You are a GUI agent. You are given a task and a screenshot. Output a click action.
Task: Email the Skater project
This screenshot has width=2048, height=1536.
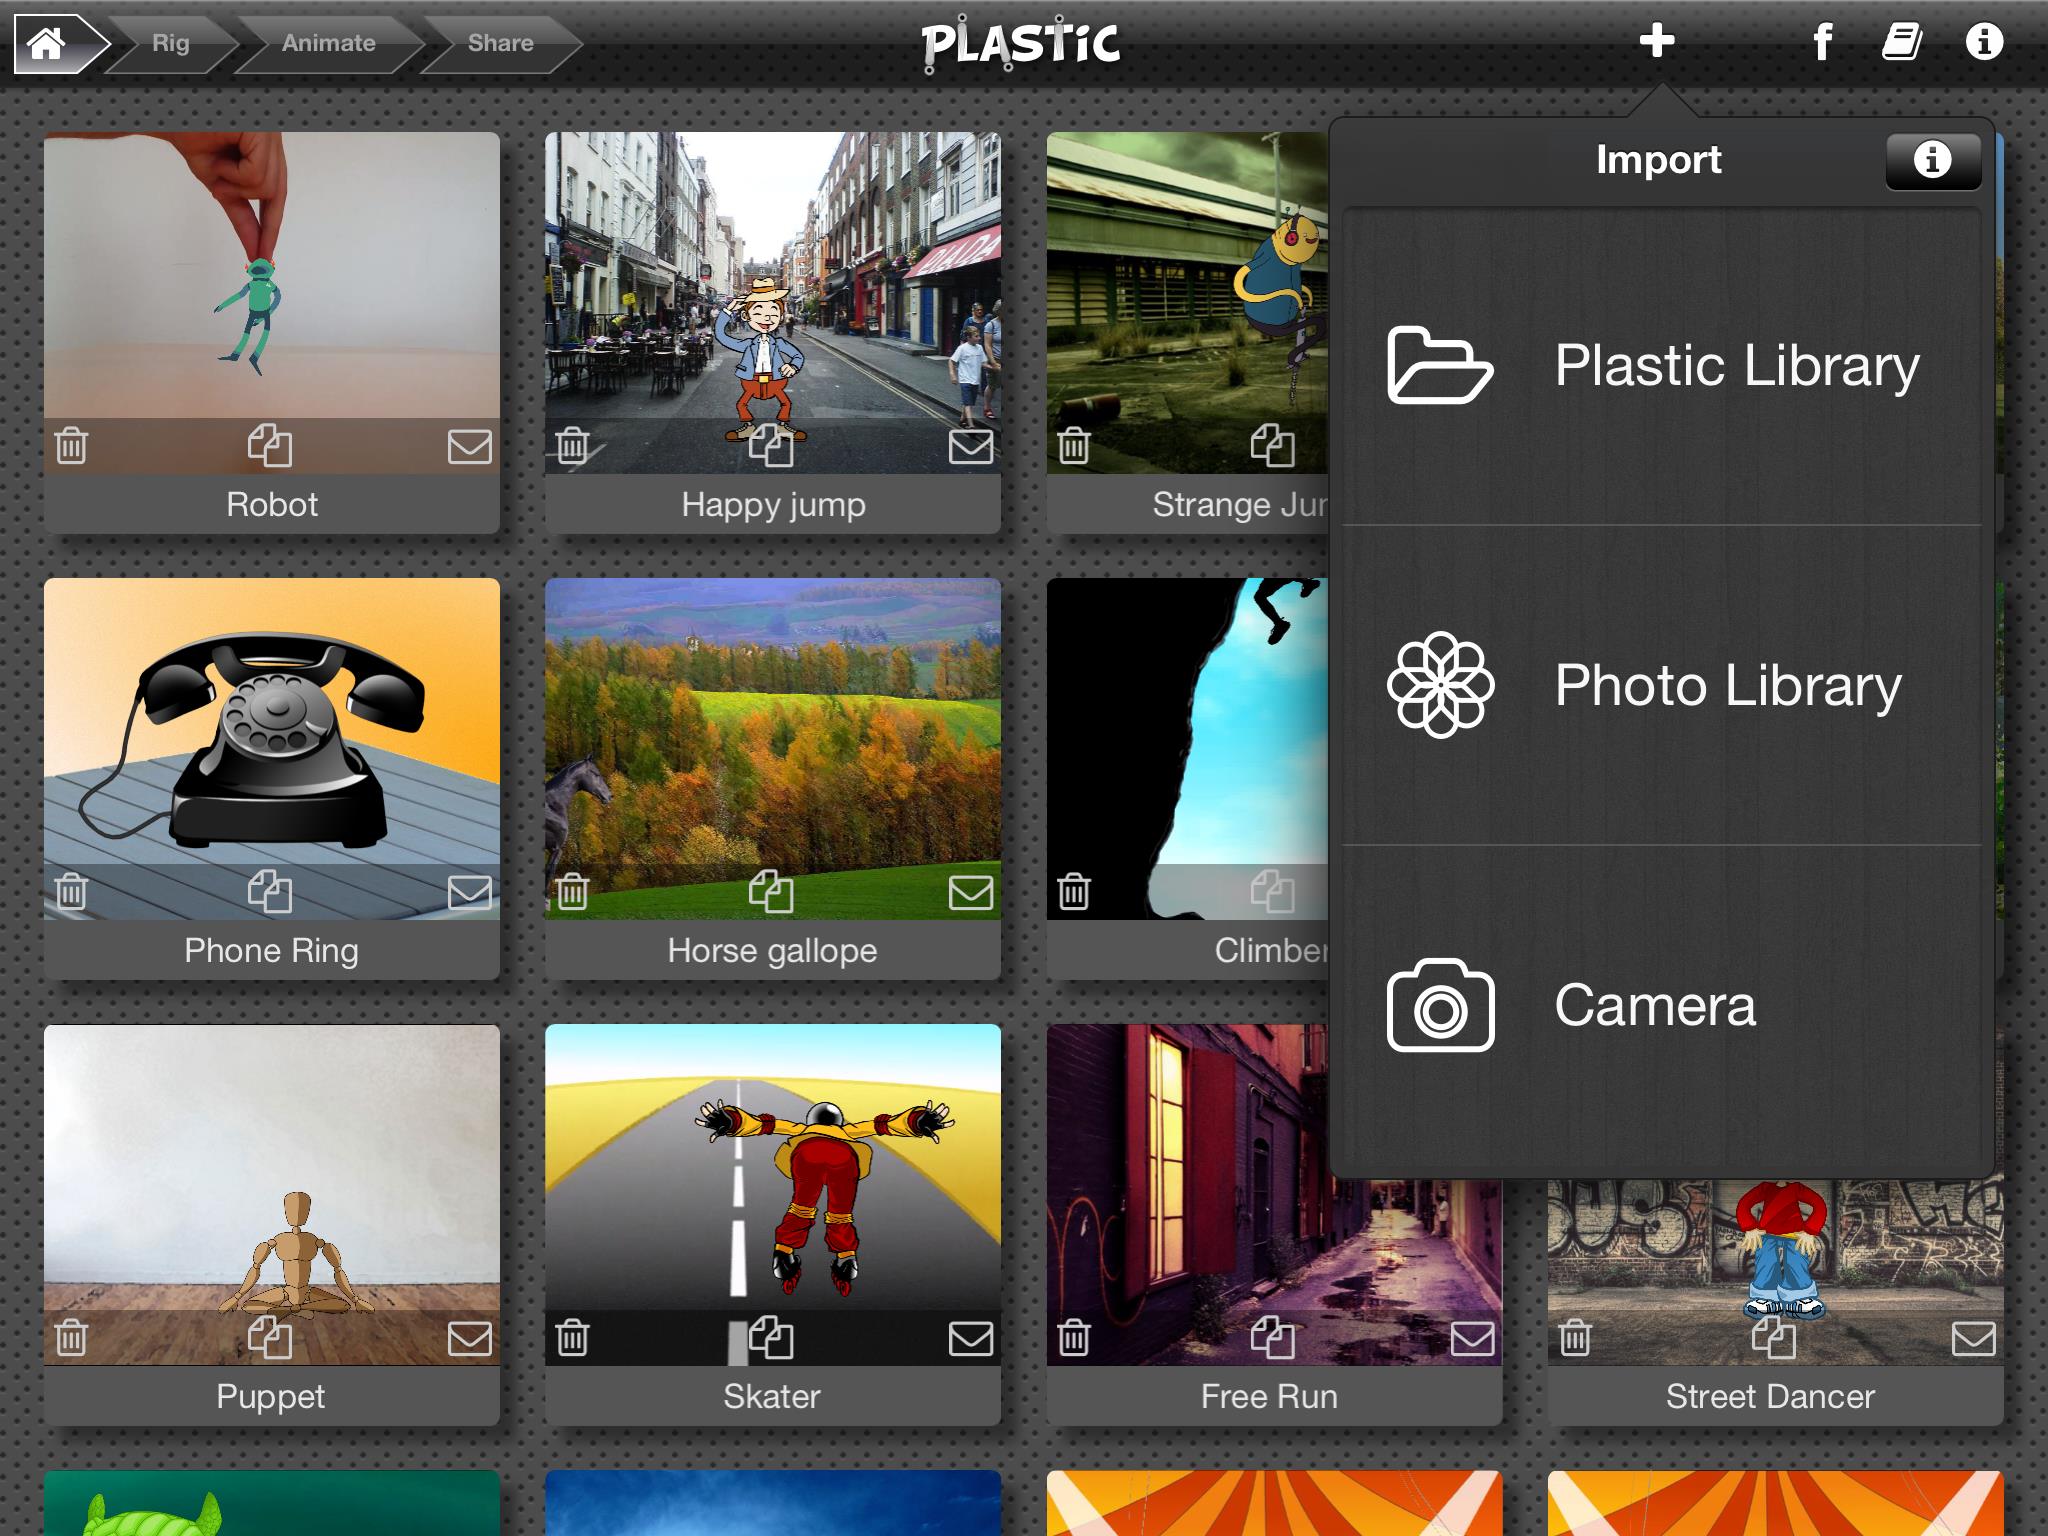click(x=970, y=1338)
